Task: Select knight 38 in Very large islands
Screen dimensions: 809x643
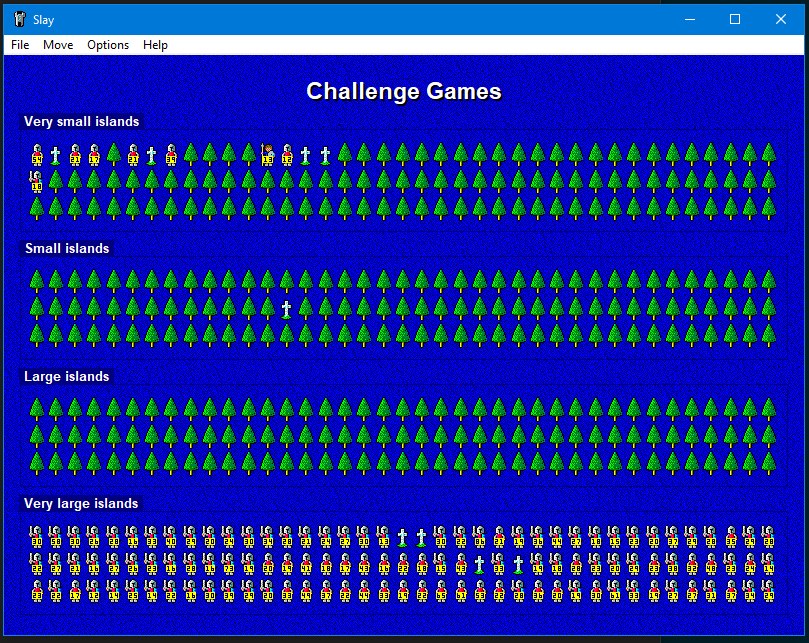Action: 672,564
